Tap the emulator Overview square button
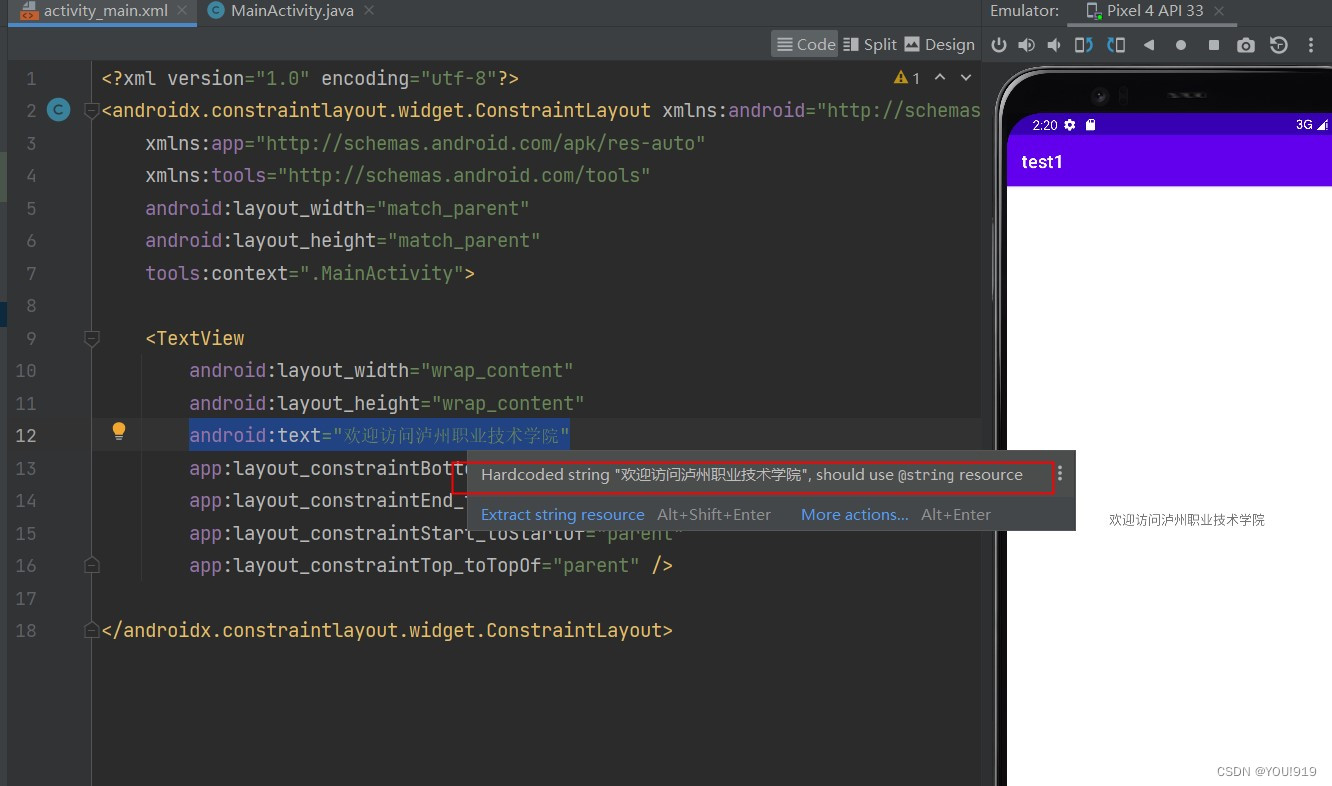 point(1214,45)
